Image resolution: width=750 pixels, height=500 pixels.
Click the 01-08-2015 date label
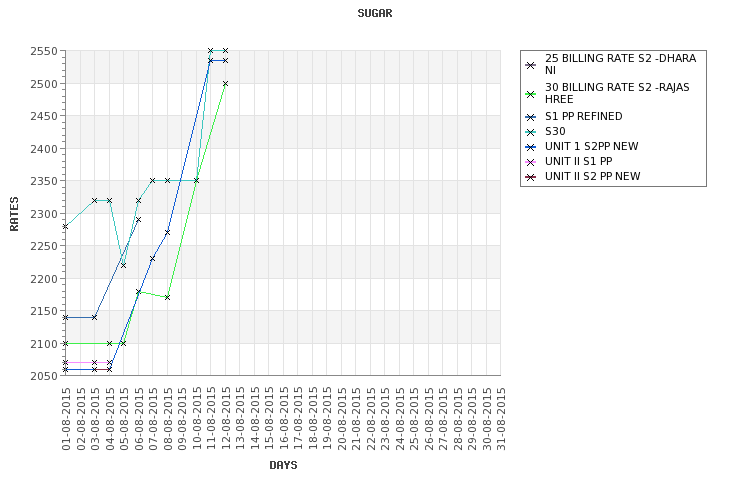[66, 419]
